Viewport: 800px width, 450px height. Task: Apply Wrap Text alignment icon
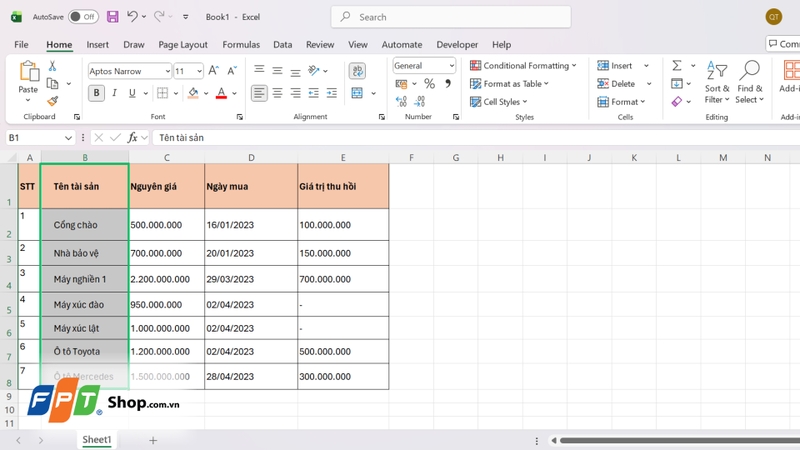click(357, 70)
